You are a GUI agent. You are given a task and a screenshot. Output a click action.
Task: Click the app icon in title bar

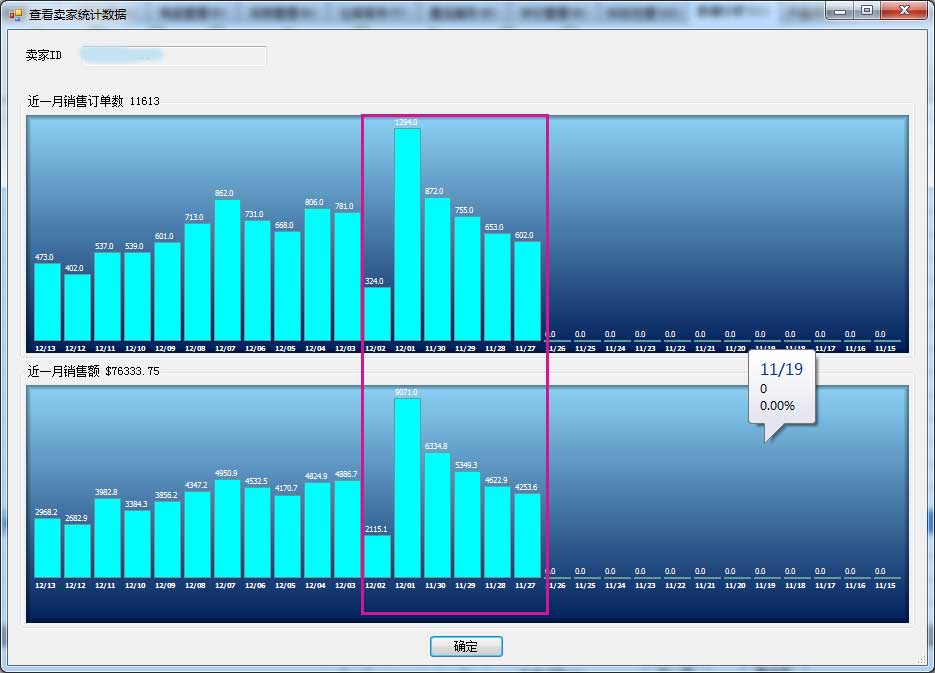(15, 14)
